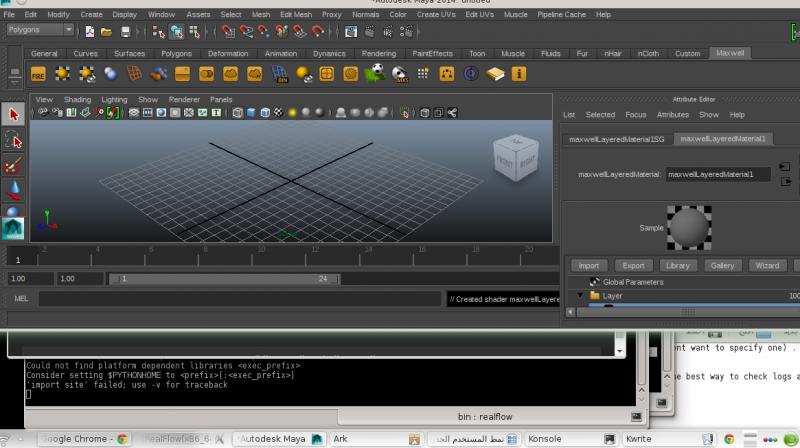The image size is (800, 448).
Task: Click the Library button
Action: click(x=678, y=266)
